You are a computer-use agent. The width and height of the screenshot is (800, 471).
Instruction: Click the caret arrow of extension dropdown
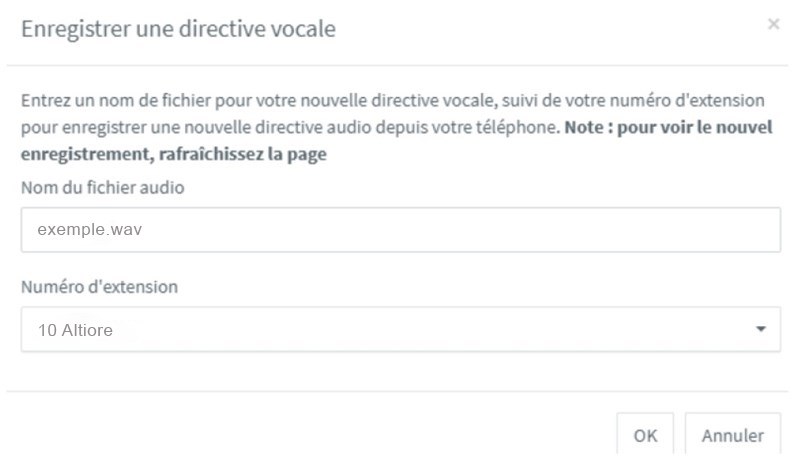760,329
